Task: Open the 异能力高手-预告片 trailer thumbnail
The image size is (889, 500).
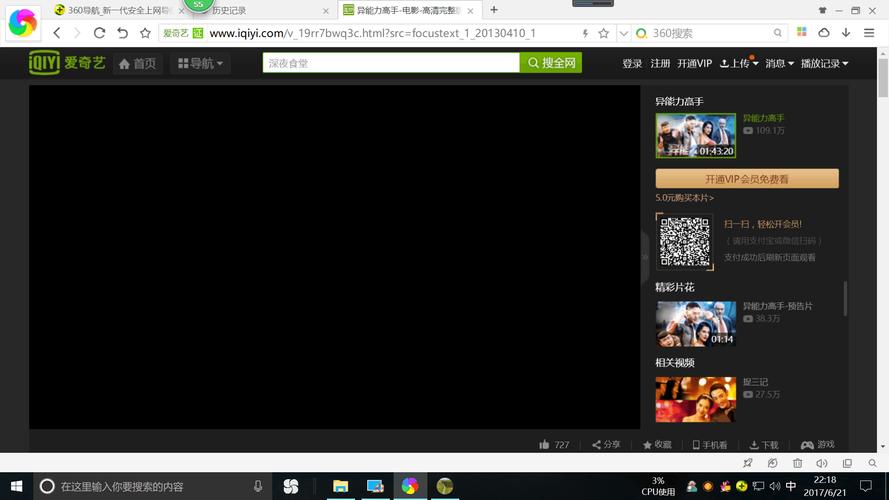Action: coord(695,324)
